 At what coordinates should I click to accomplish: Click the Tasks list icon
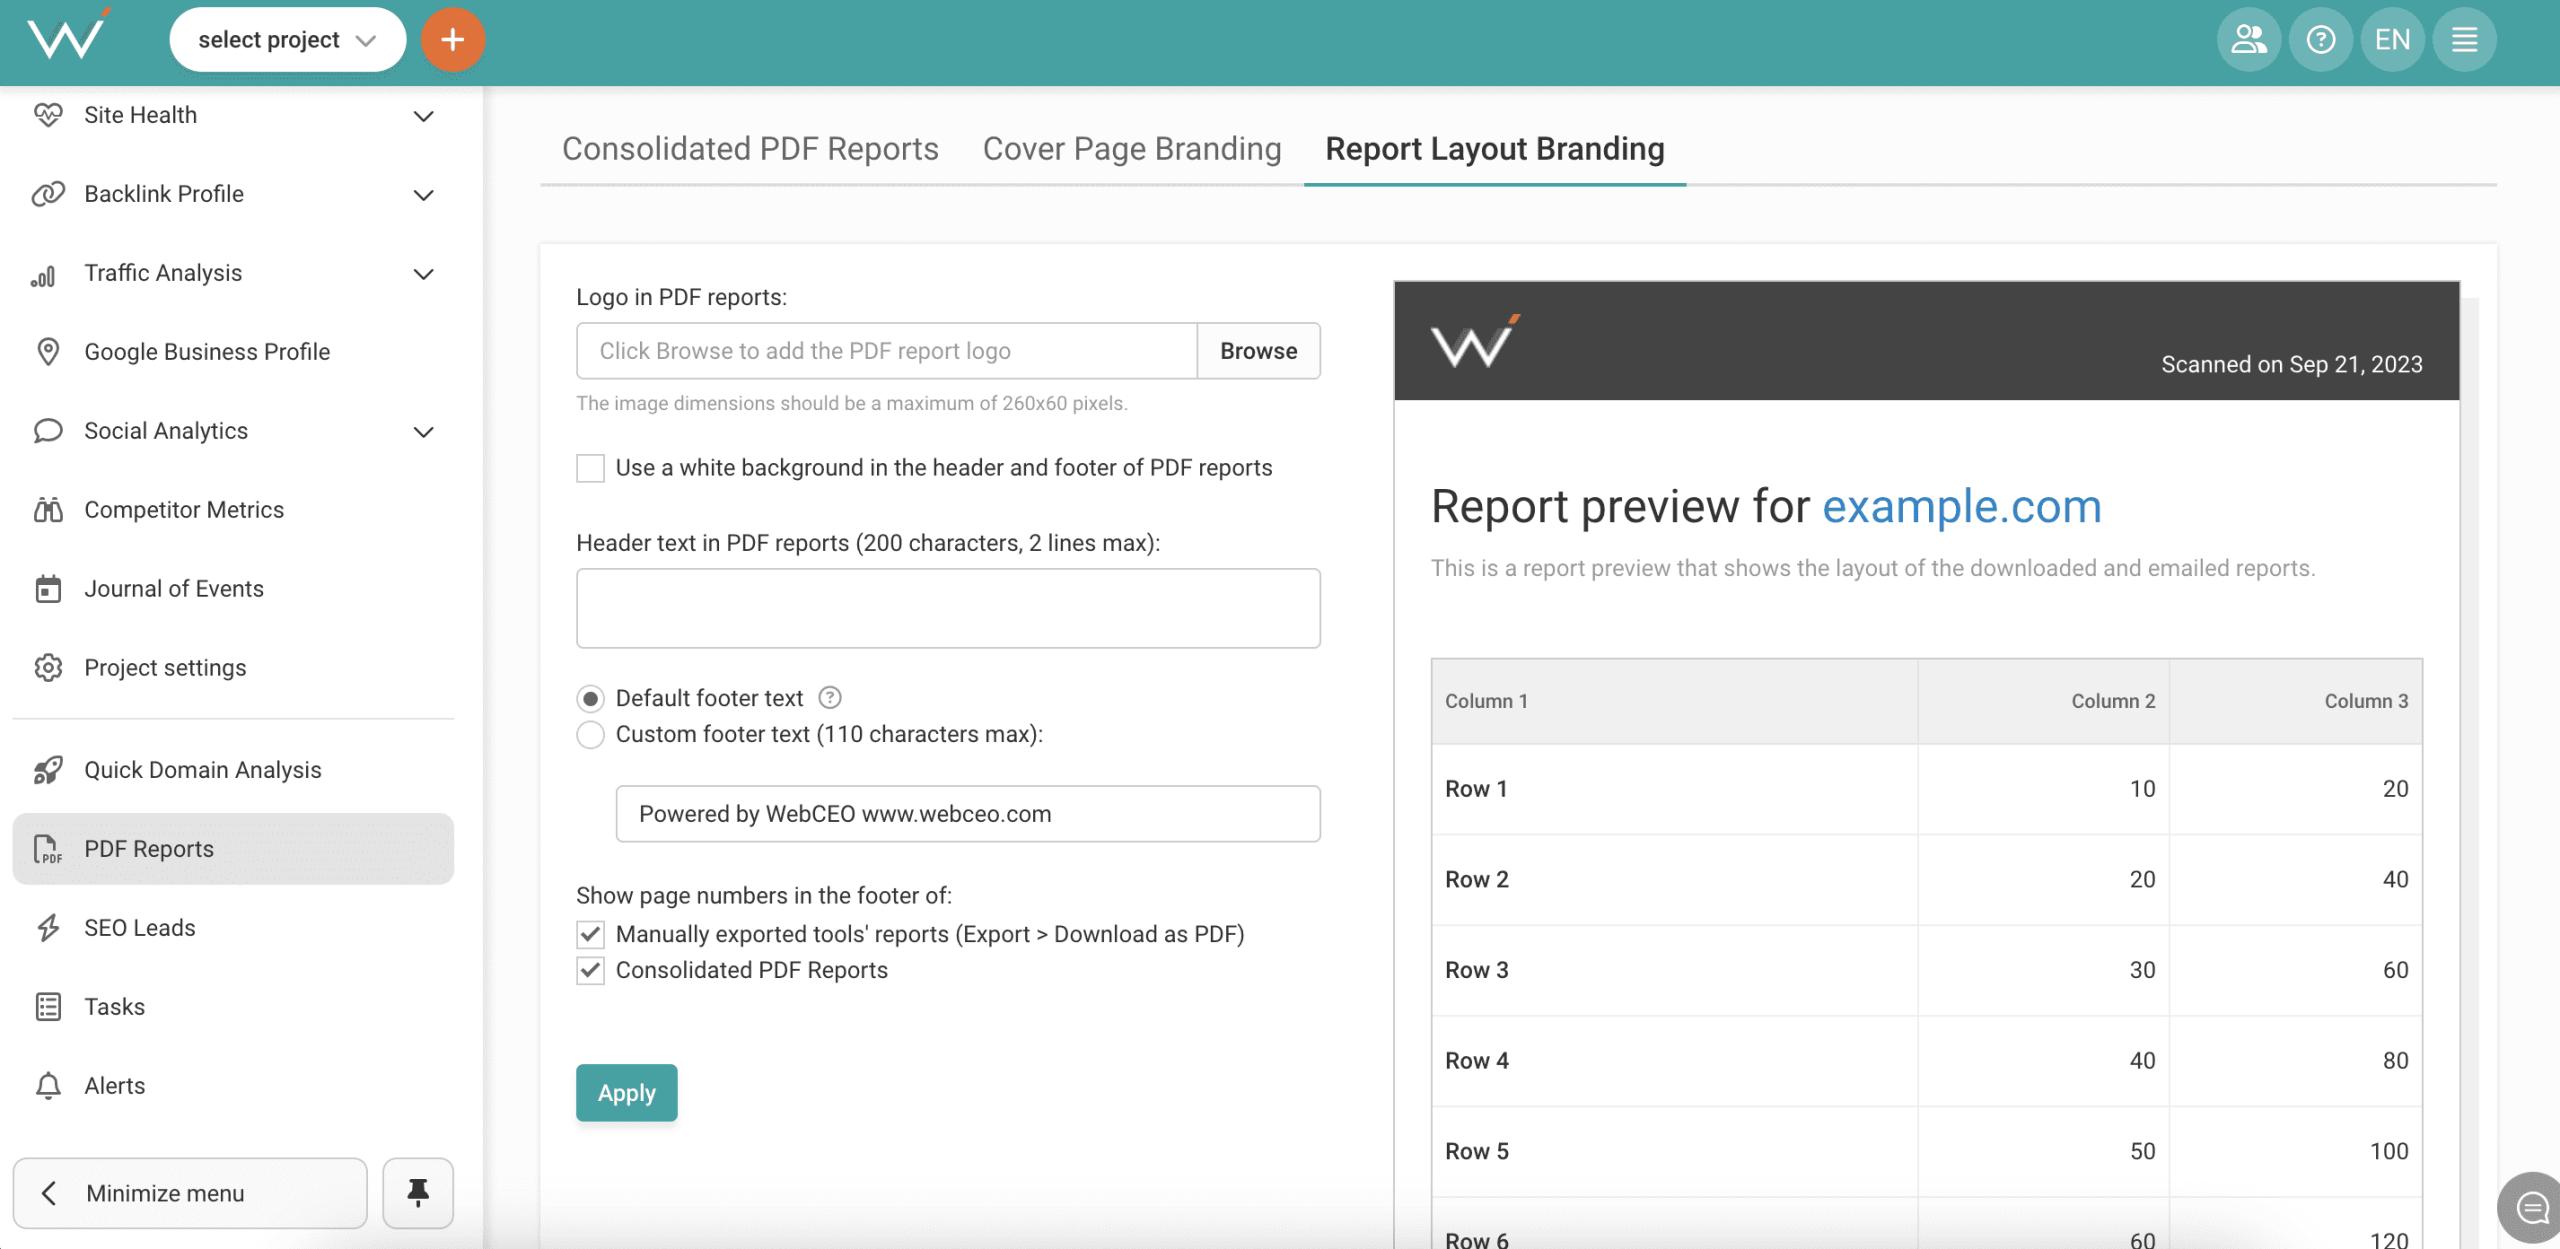tap(48, 1007)
